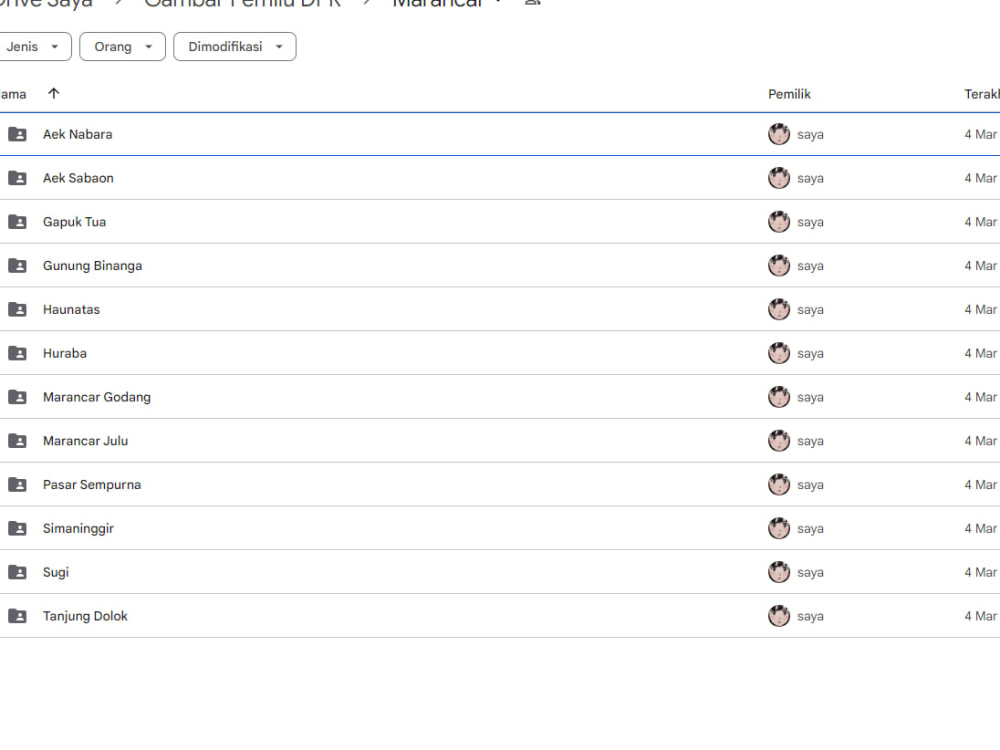Viewport: 1000px width, 750px height.
Task: Click the shared folder icon for Marancar Godang
Action: [17, 397]
